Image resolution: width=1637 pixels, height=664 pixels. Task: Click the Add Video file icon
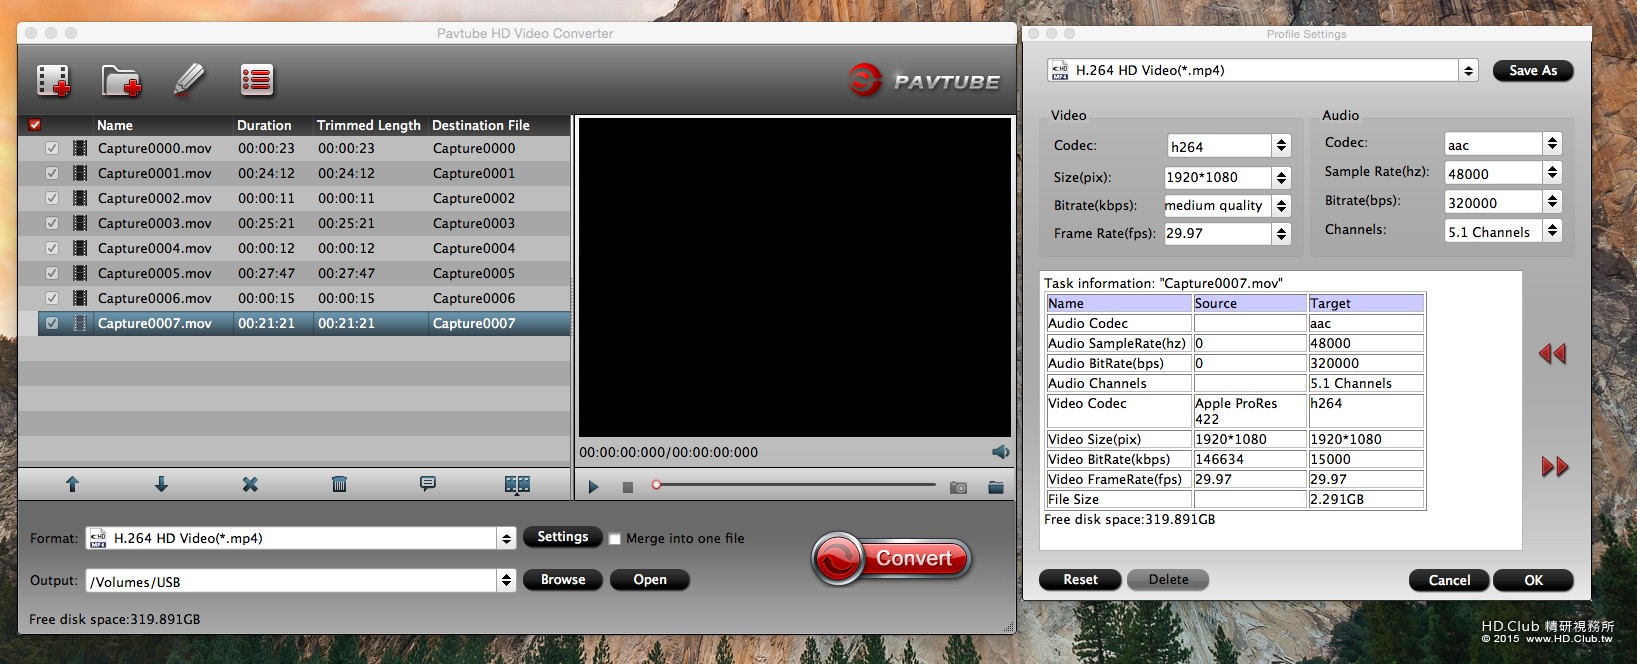[53, 80]
